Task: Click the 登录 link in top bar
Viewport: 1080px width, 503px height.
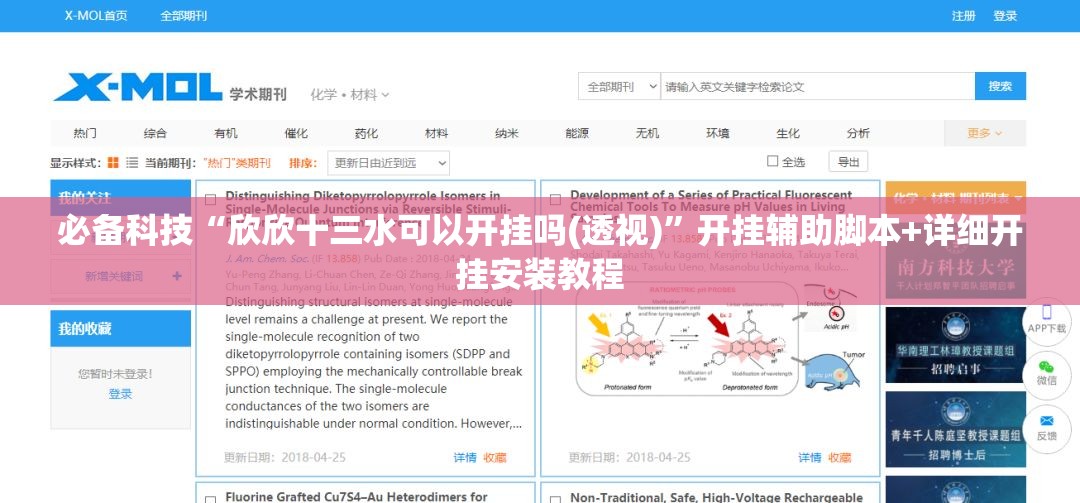Action: click(1005, 15)
